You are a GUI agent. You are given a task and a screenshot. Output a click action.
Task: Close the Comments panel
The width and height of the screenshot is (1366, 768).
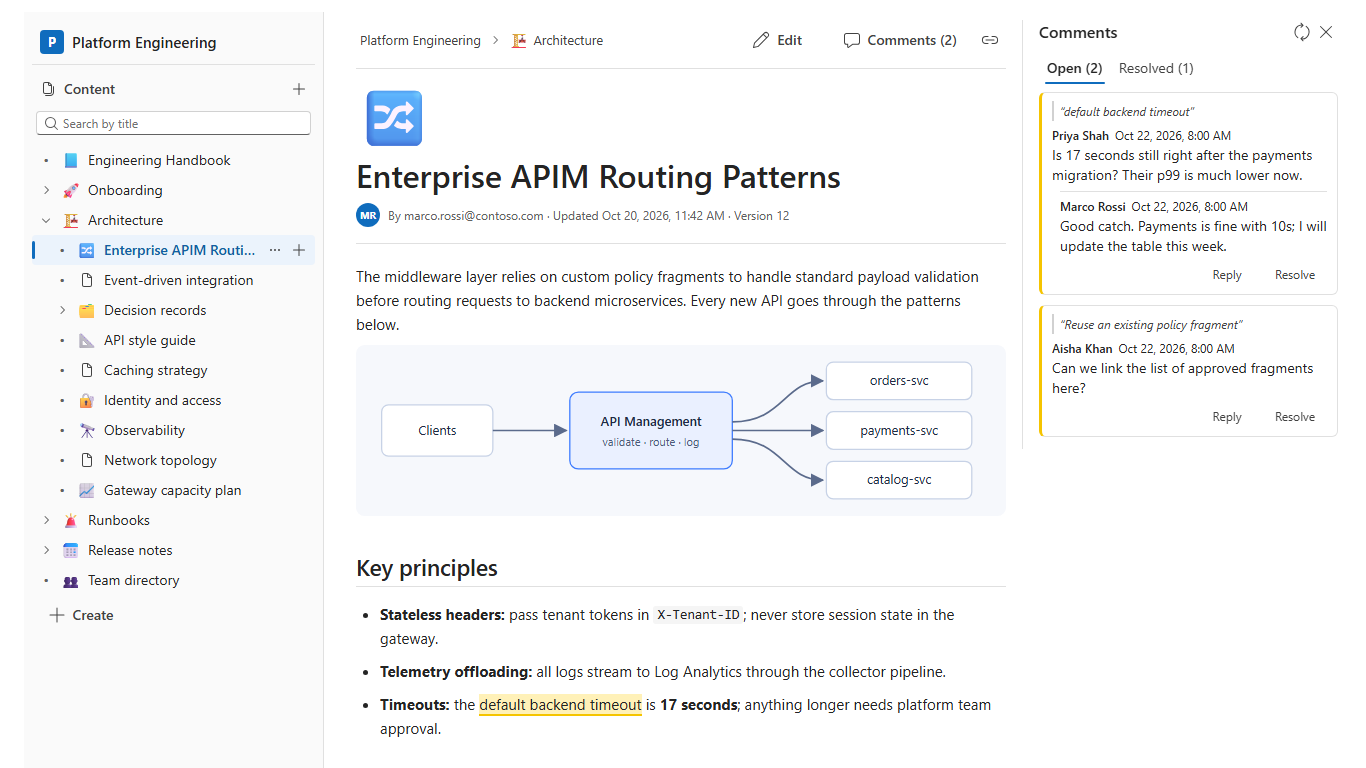point(1326,32)
